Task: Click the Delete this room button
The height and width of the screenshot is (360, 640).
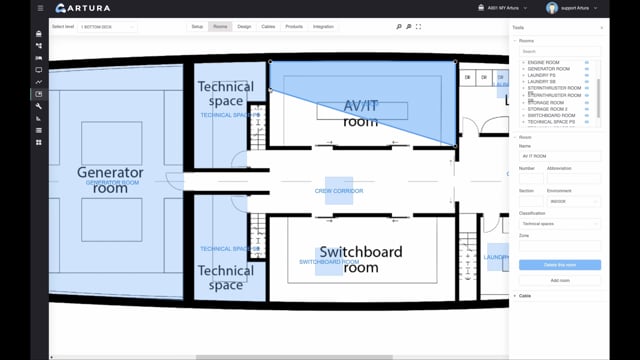Action: 560,265
